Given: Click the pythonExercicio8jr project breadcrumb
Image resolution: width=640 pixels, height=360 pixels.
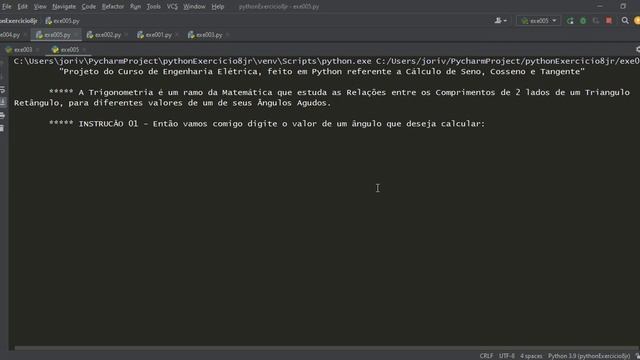Looking at the screenshot, I should pos(18,21).
